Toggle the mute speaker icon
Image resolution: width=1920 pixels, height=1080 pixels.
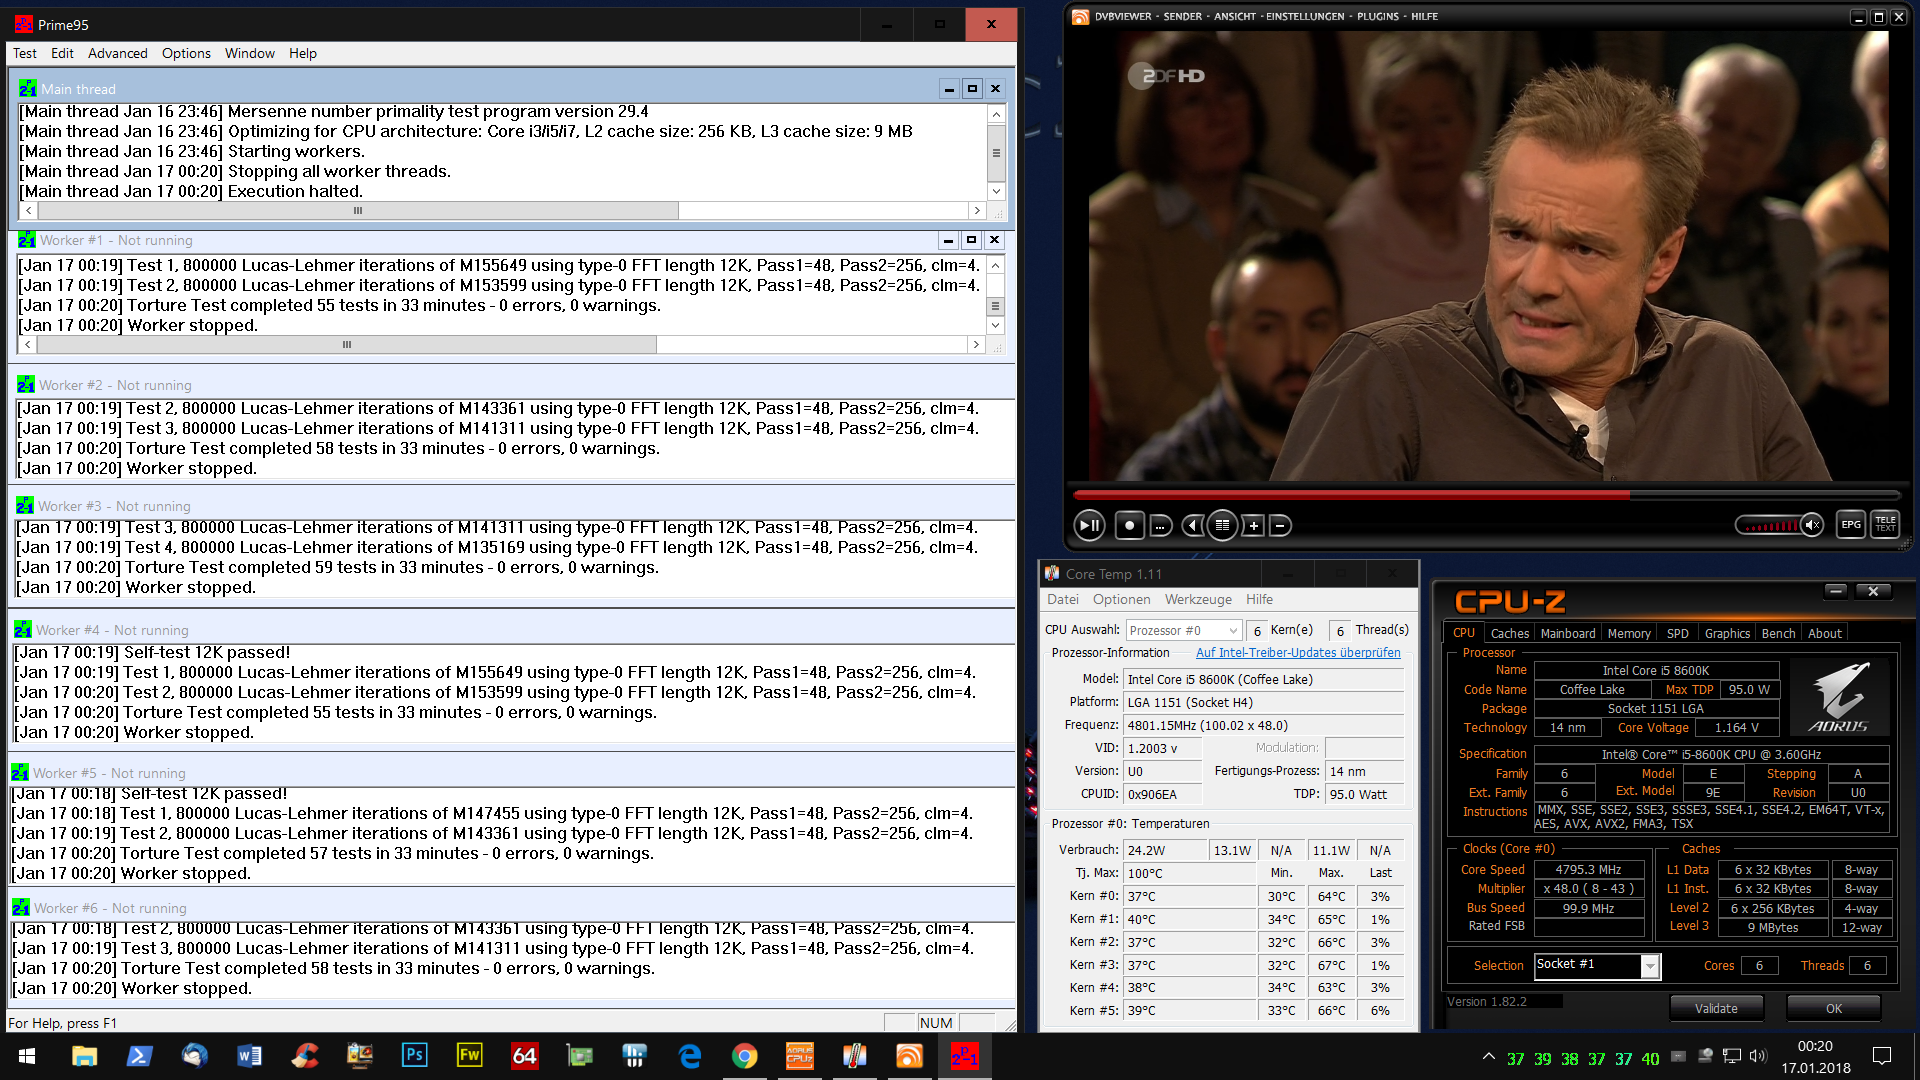pyautogui.click(x=1812, y=525)
